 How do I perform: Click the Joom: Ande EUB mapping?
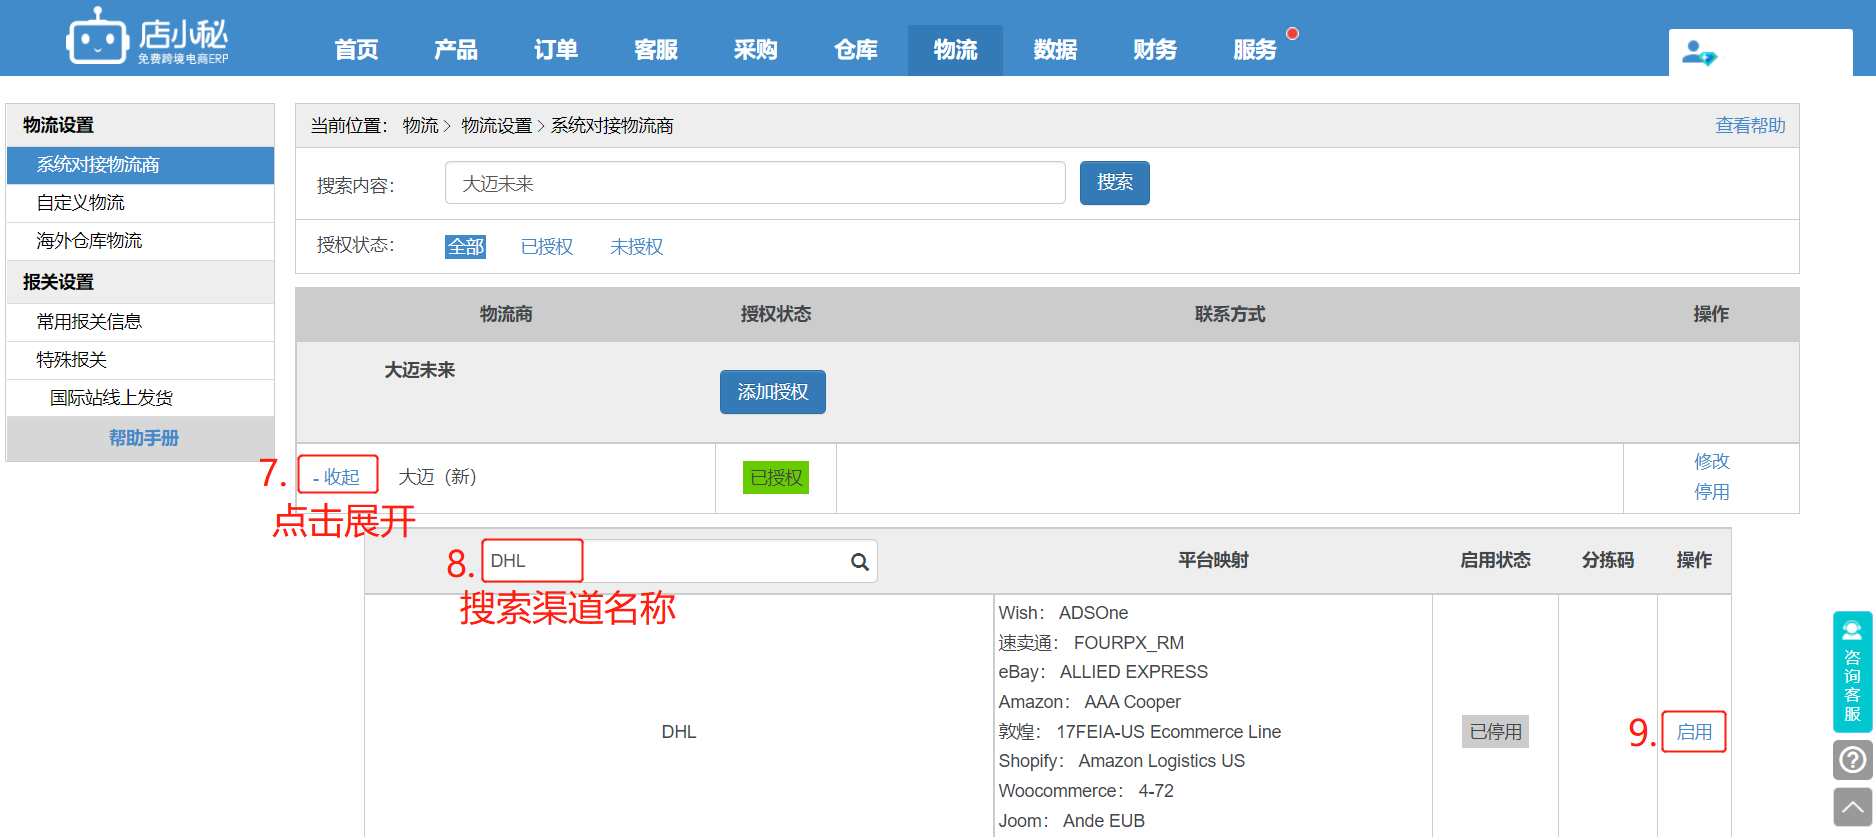1071,821
